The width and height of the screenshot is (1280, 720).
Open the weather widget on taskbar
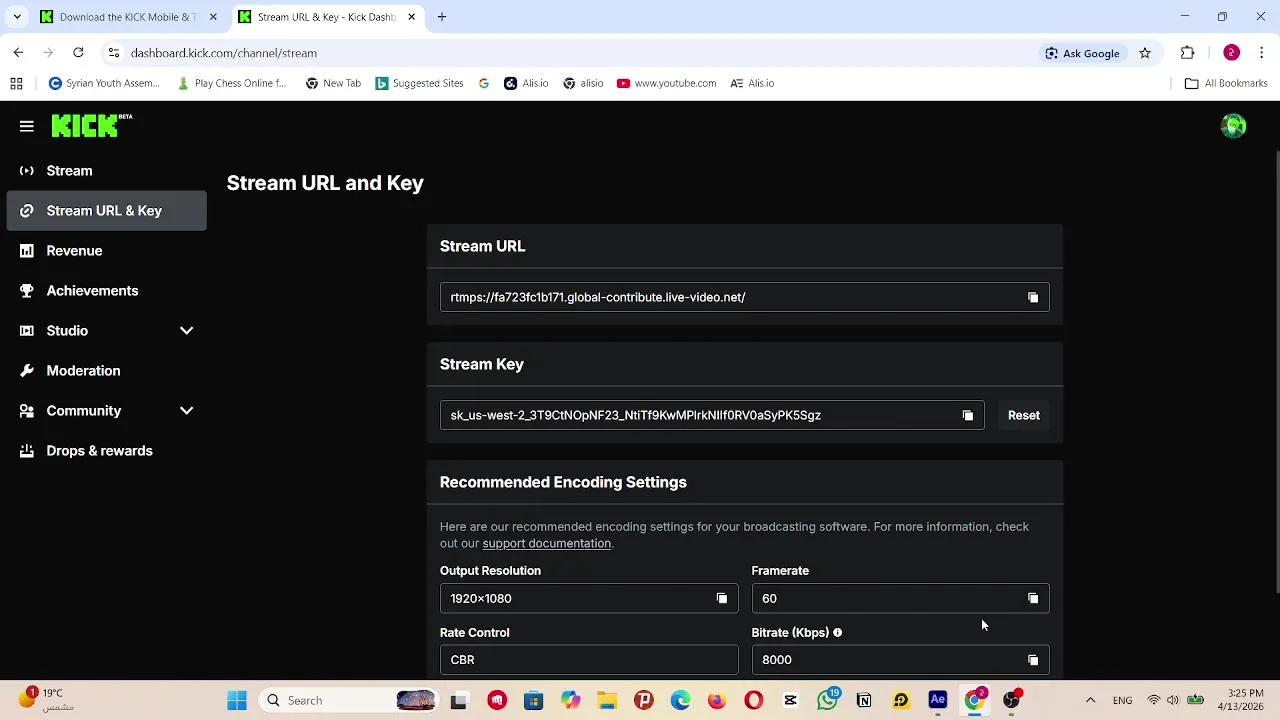[48, 700]
